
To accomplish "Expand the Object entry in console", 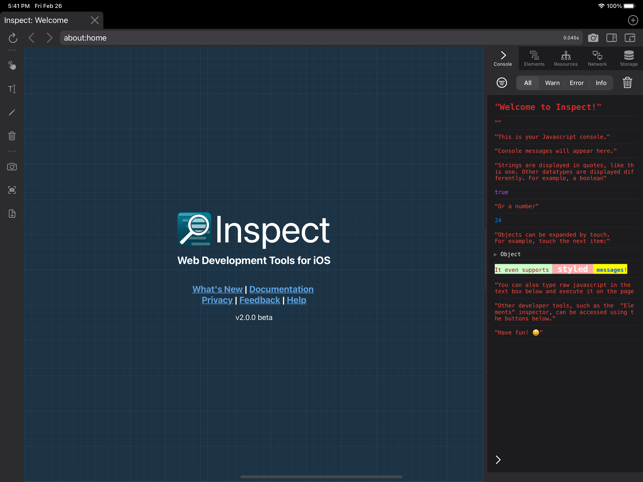I will click(507, 254).
